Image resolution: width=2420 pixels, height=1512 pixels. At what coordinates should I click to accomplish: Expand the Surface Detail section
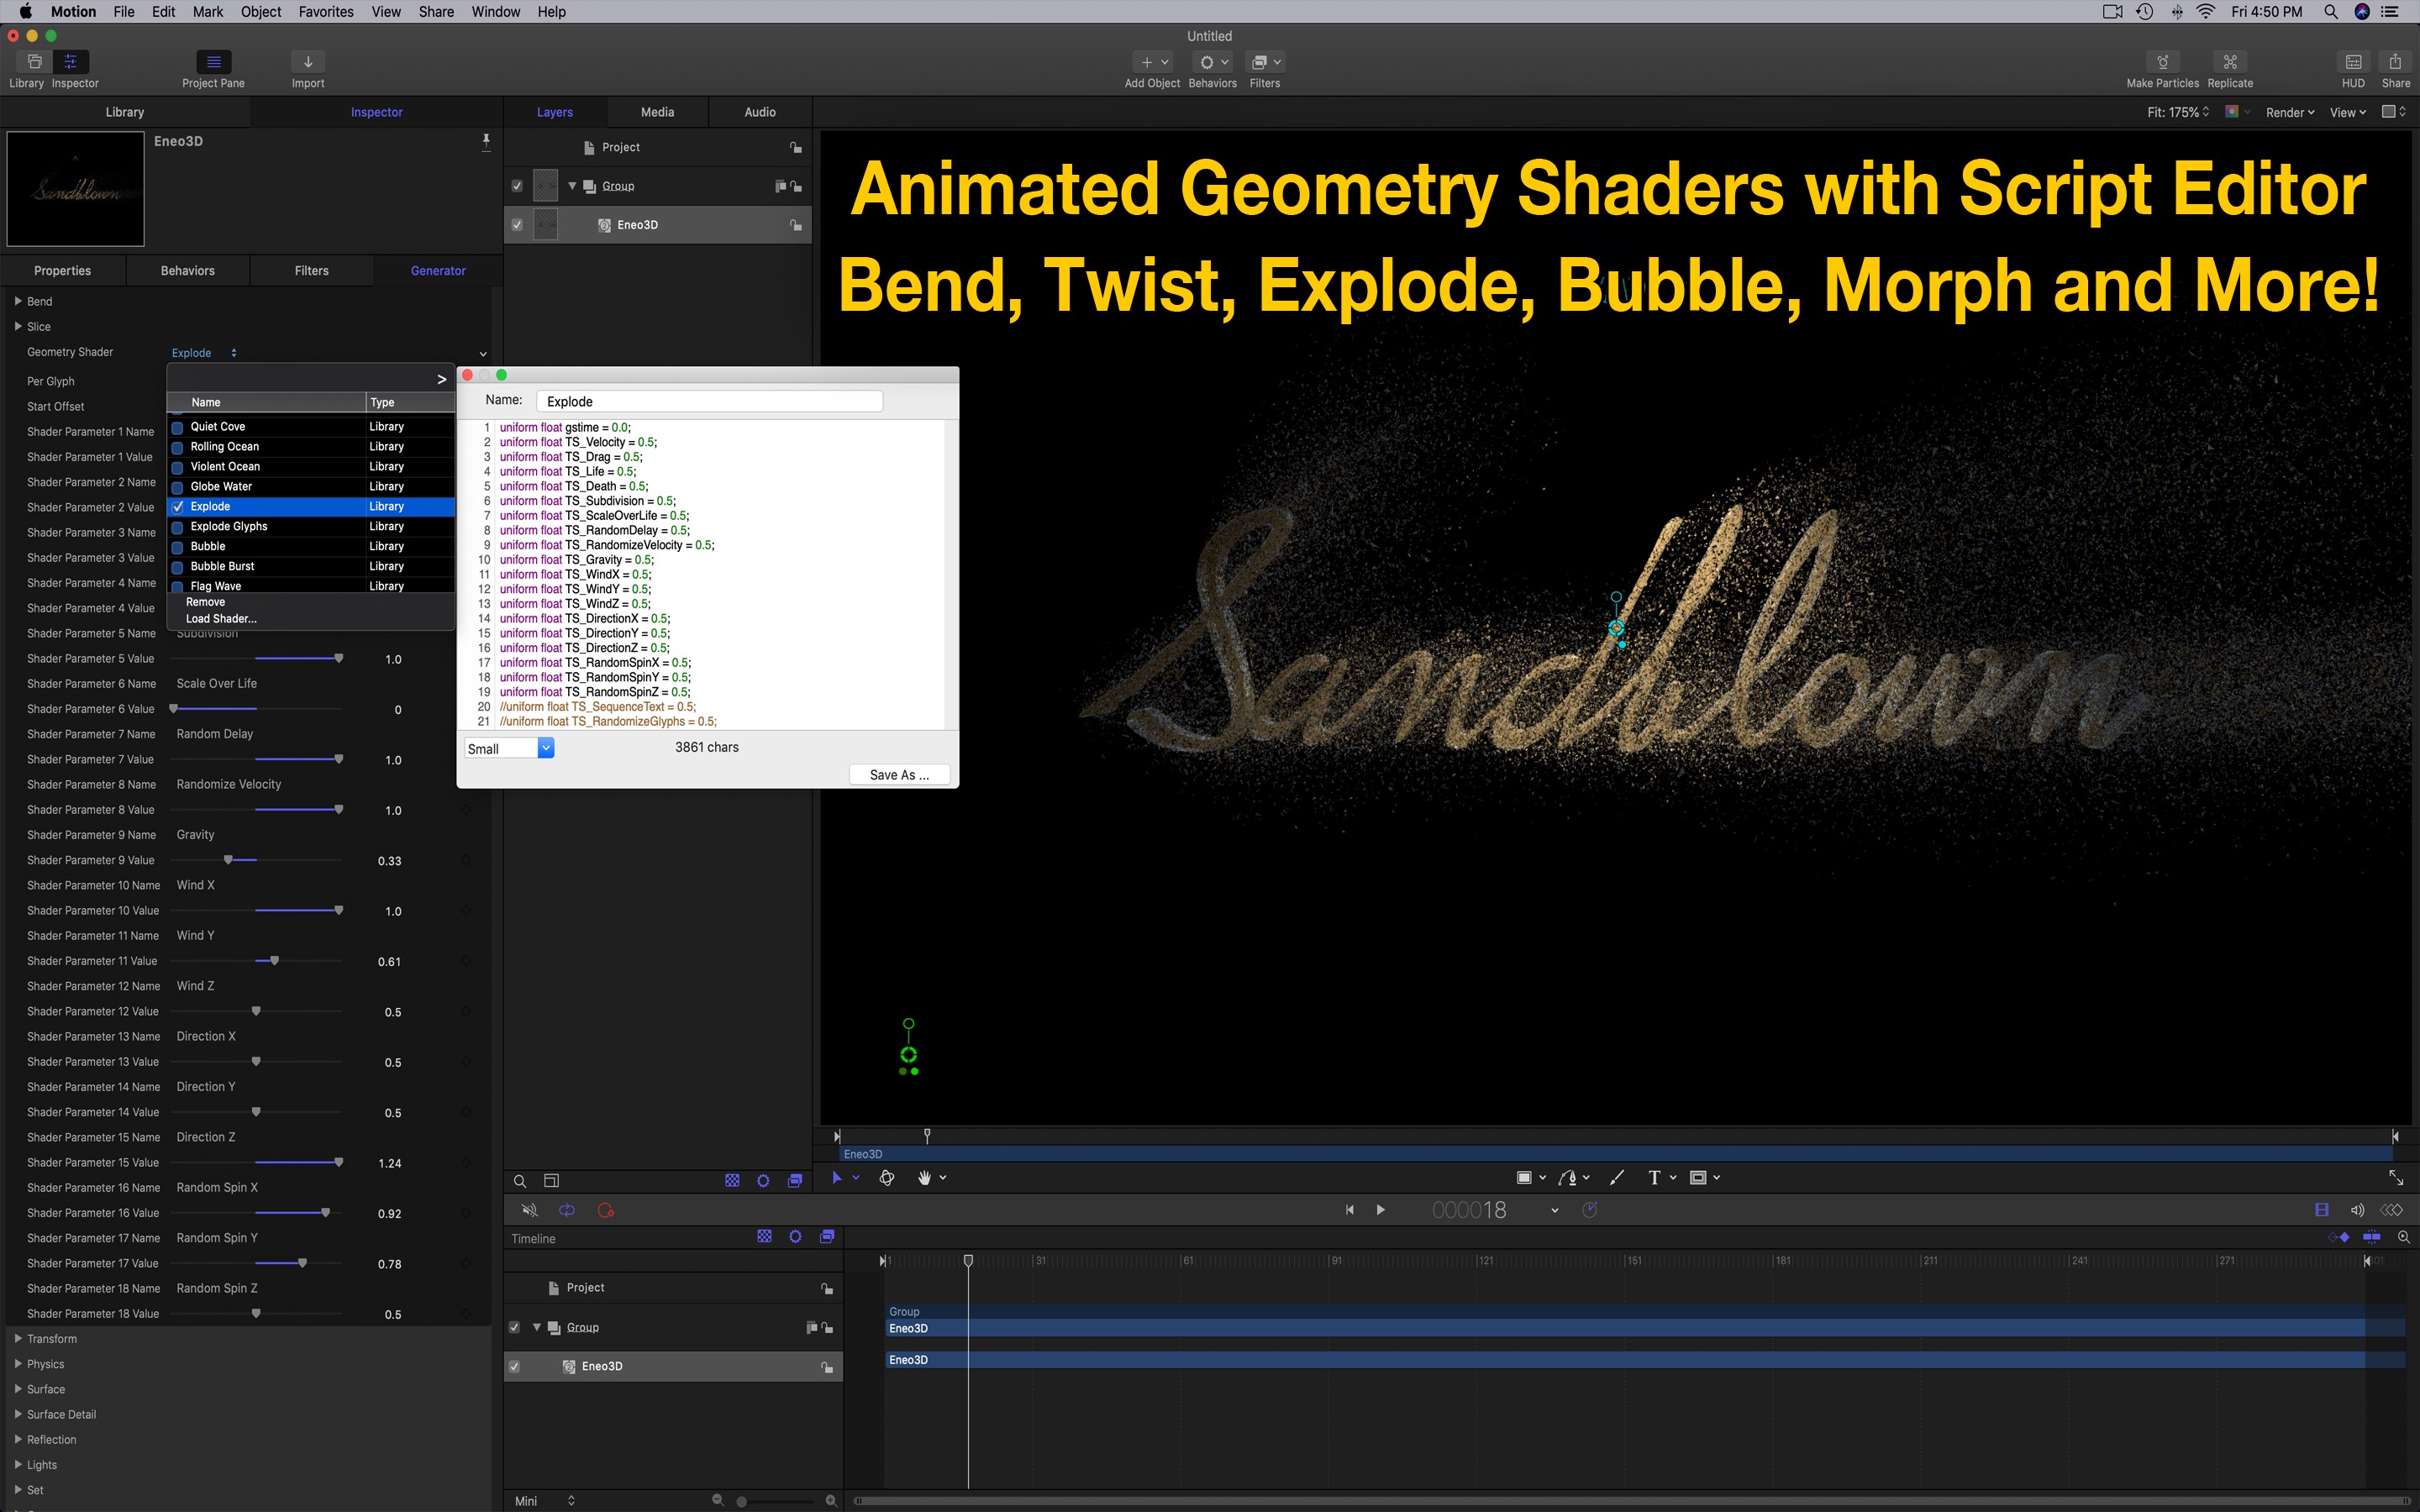pyautogui.click(x=18, y=1414)
